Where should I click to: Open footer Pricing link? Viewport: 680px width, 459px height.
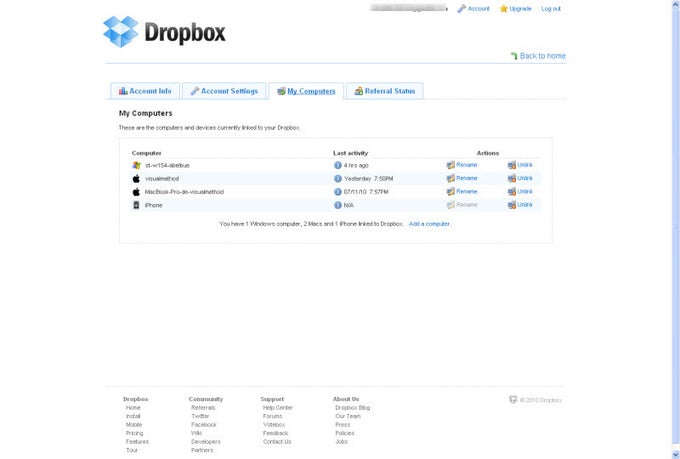pos(134,433)
